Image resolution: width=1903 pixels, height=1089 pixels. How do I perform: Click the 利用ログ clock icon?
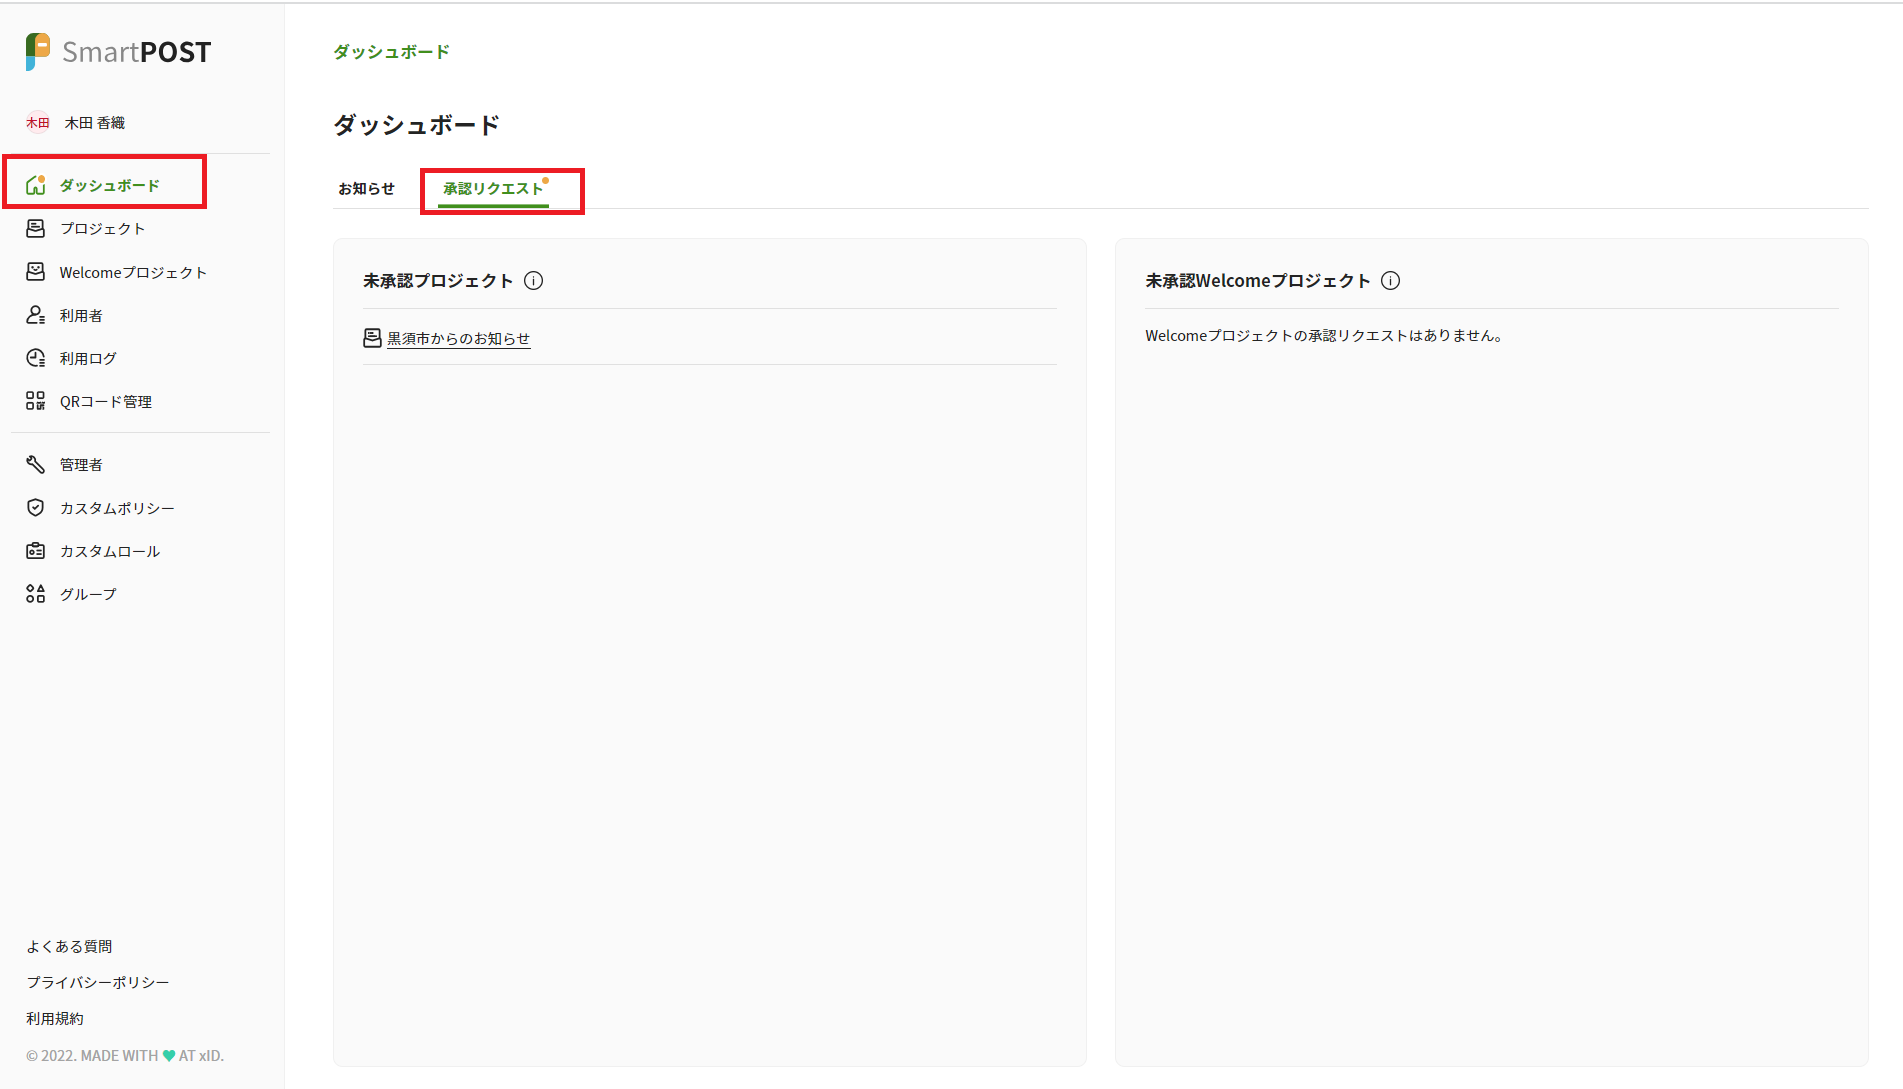point(36,358)
